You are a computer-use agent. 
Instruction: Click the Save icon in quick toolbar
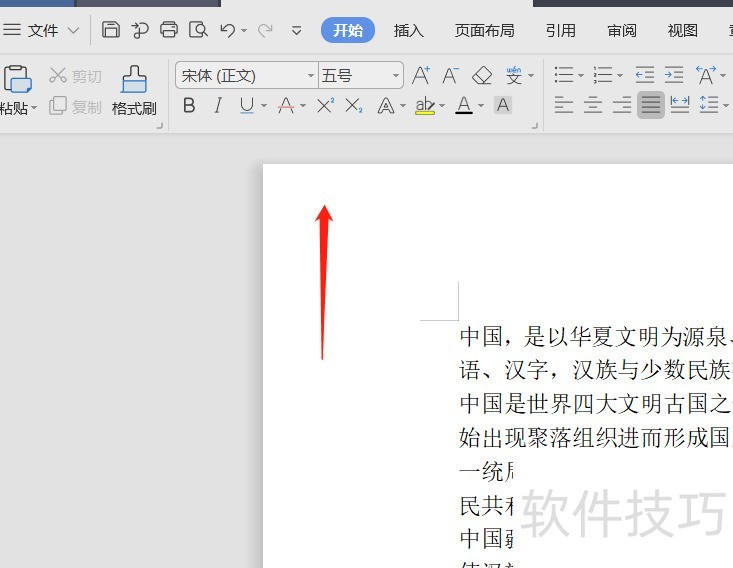pos(111,30)
